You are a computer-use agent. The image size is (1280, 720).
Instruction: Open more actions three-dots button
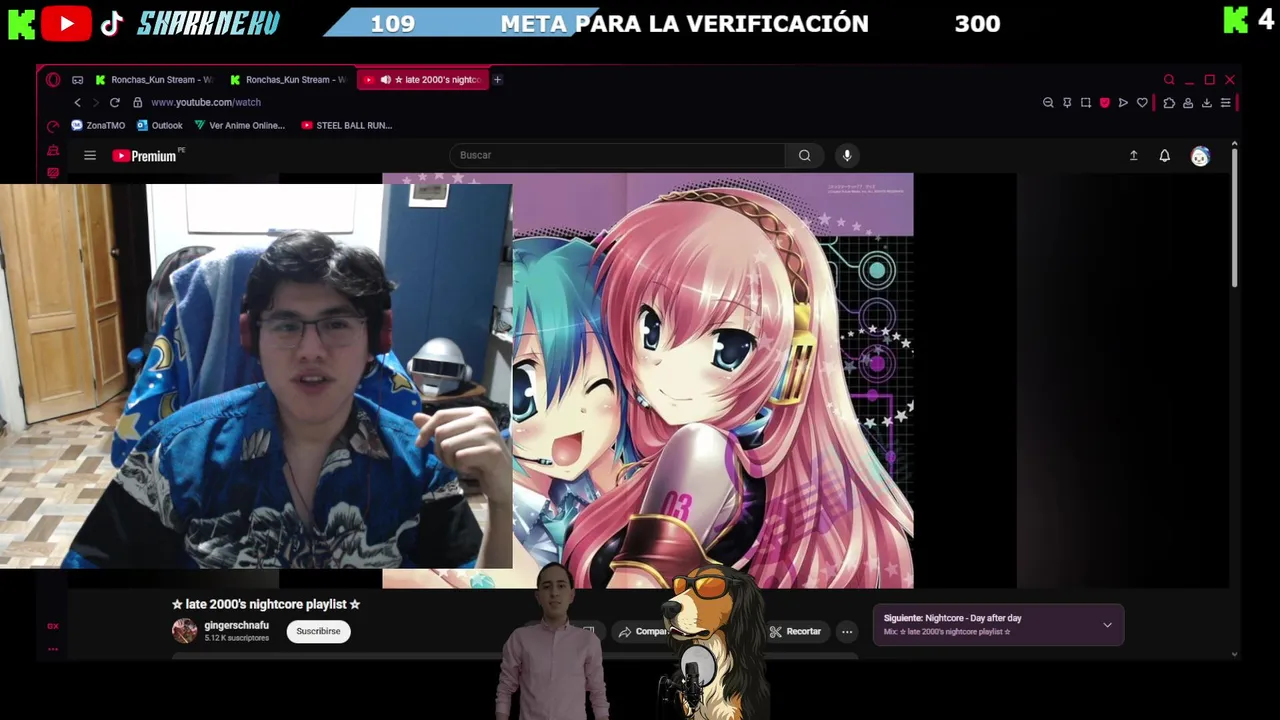[847, 631]
